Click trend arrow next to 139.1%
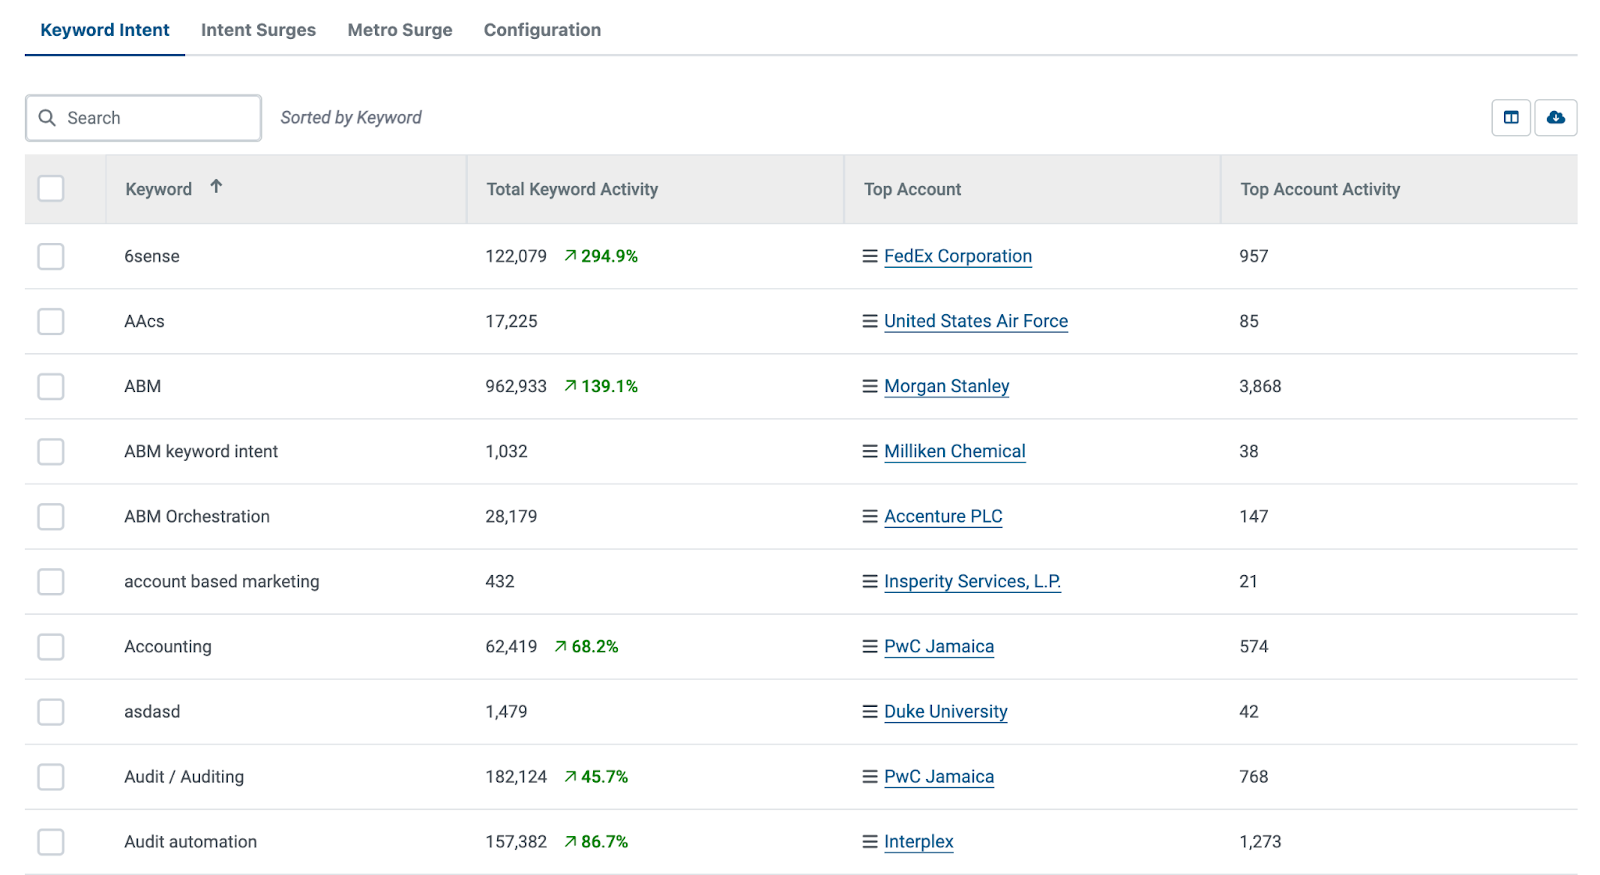Viewport: 1600px width, 875px height. pyautogui.click(x=570, y=386)
